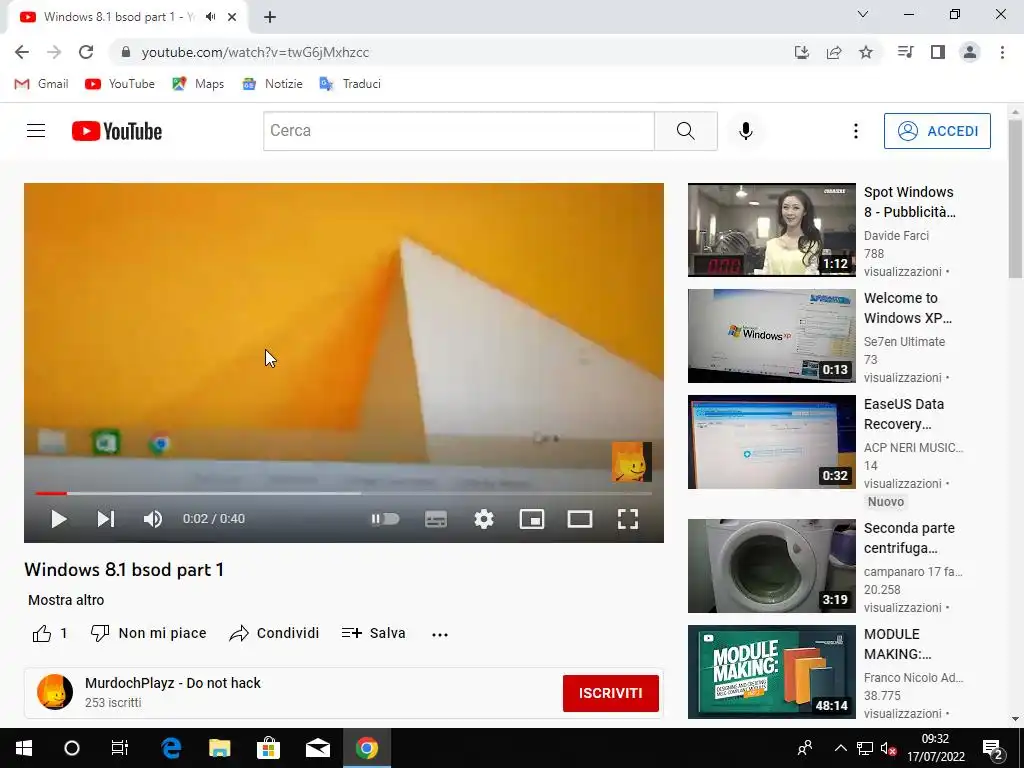
Task: Toggle the autoplay switch in player
Action: pos(385,519)
